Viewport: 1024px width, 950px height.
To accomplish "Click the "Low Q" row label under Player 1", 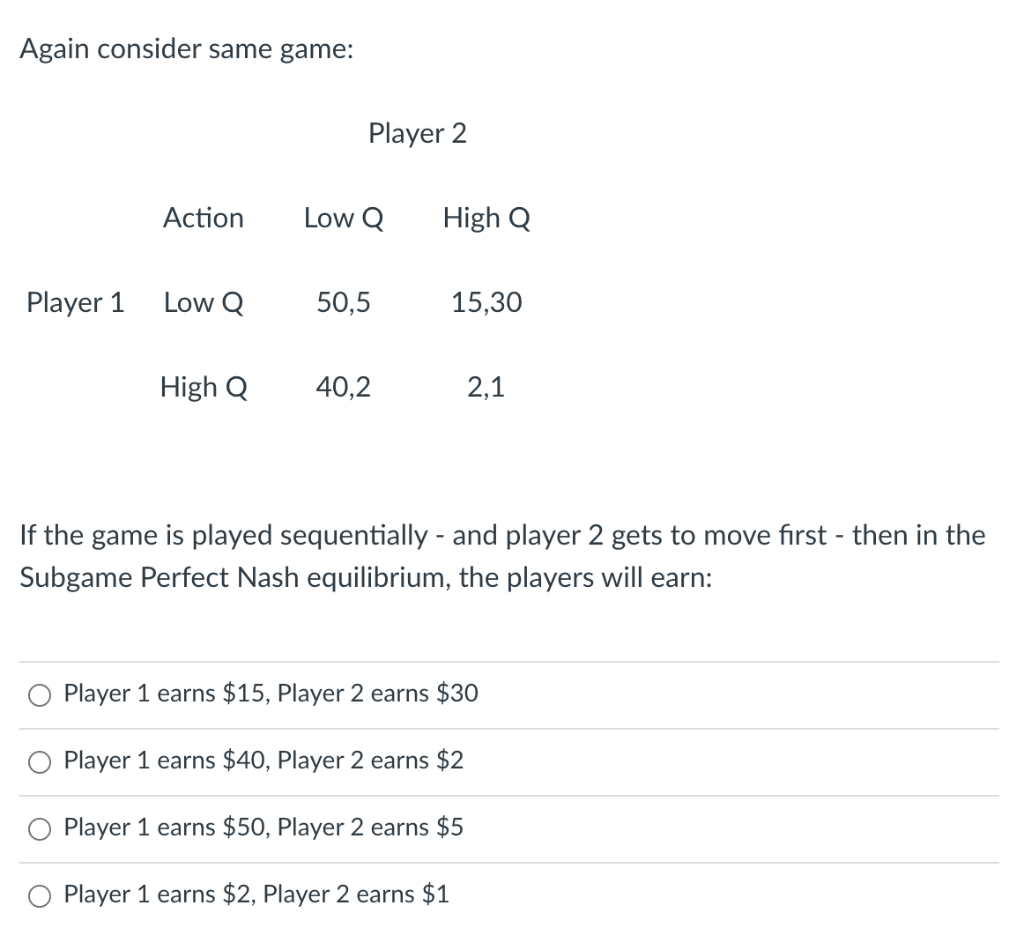I will coord(203,302).
